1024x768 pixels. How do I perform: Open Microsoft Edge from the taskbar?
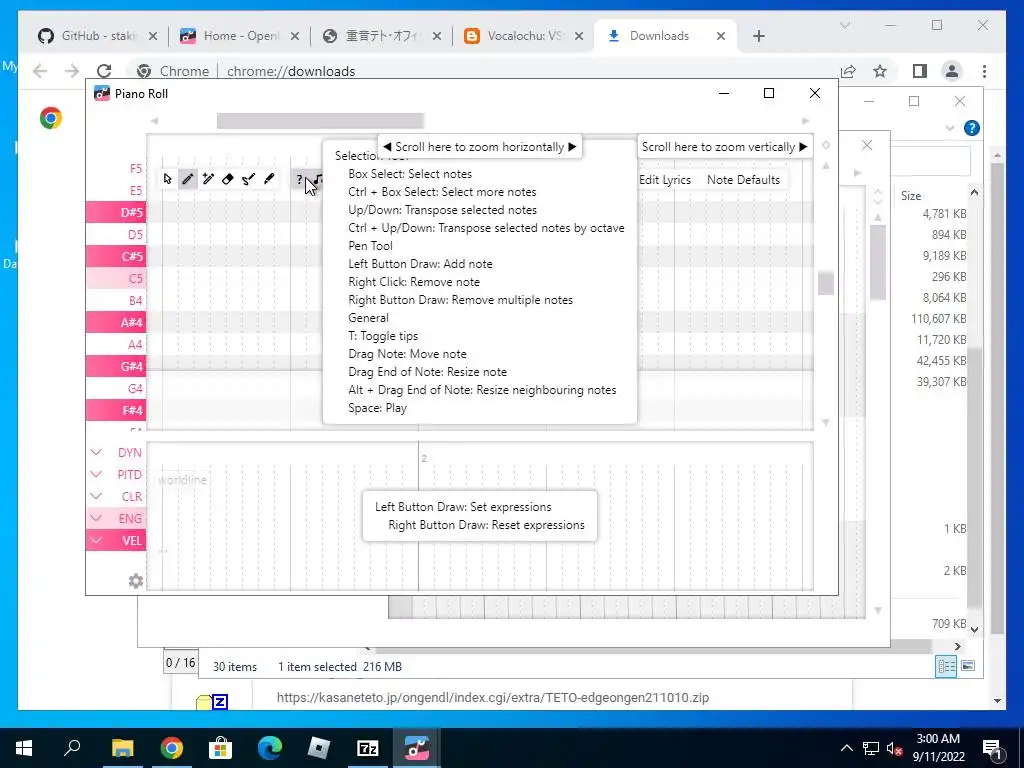click(270, 748)
